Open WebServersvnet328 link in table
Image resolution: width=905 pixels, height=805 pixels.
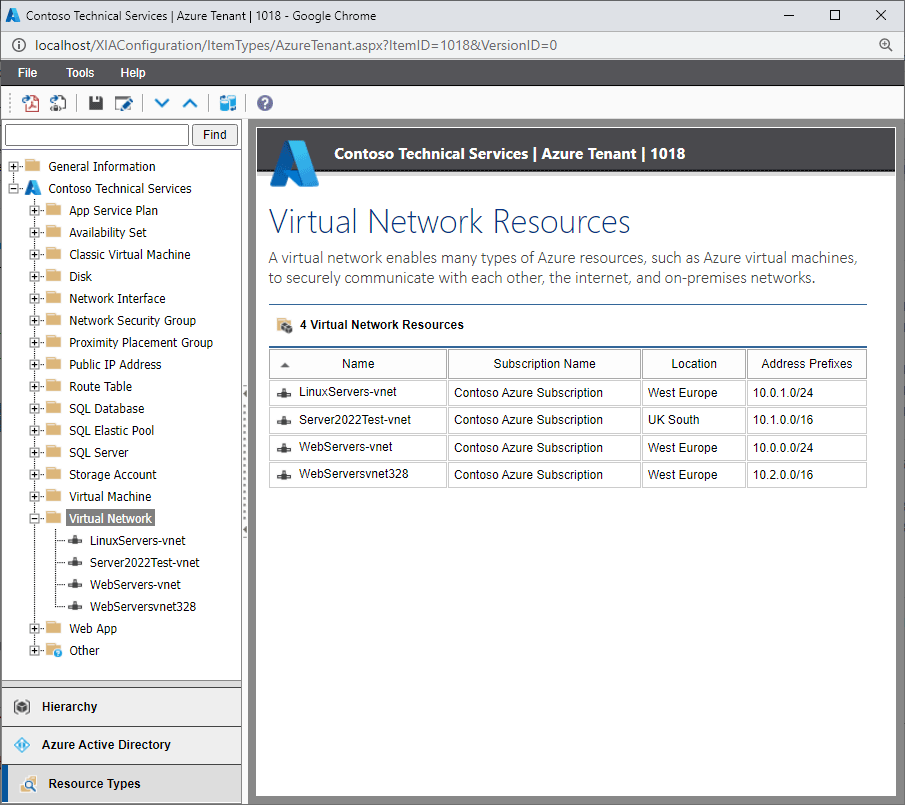pos(353,474)
